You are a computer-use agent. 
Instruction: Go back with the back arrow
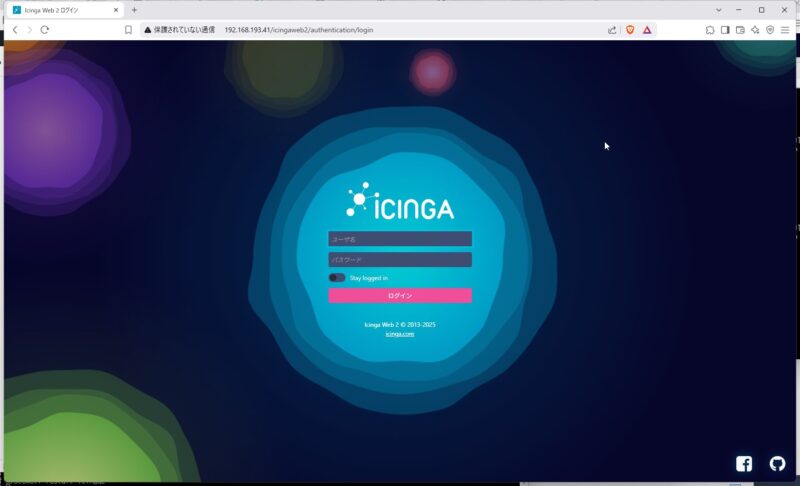[15, 30]
